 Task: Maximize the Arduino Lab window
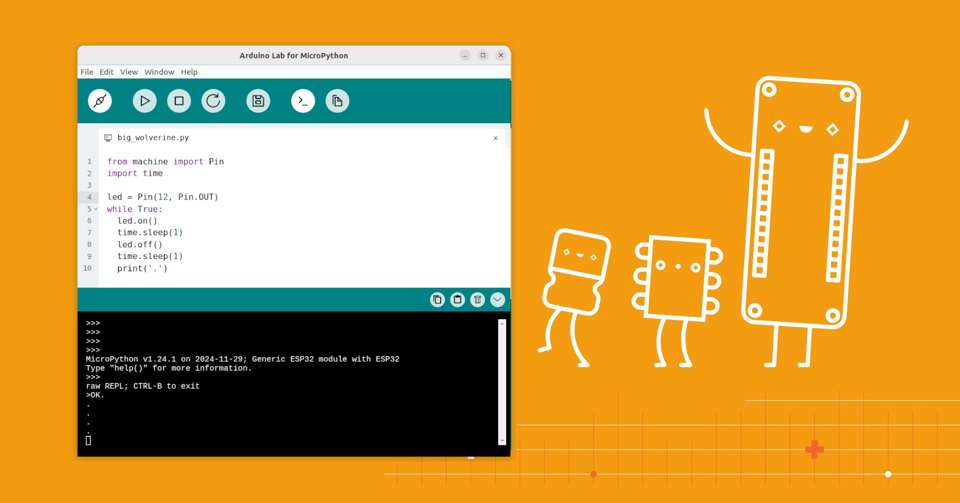(482, 55)
